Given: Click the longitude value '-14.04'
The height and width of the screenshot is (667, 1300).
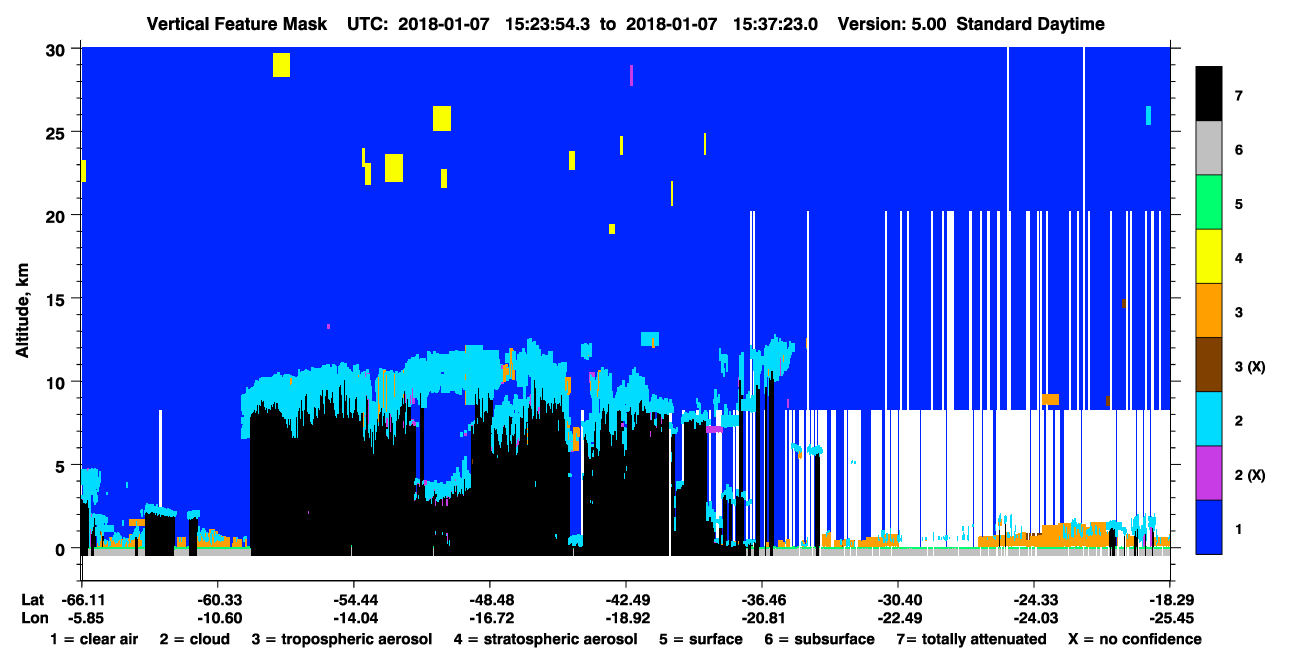Looking at the screenshot, I should (x=353, y=618).
